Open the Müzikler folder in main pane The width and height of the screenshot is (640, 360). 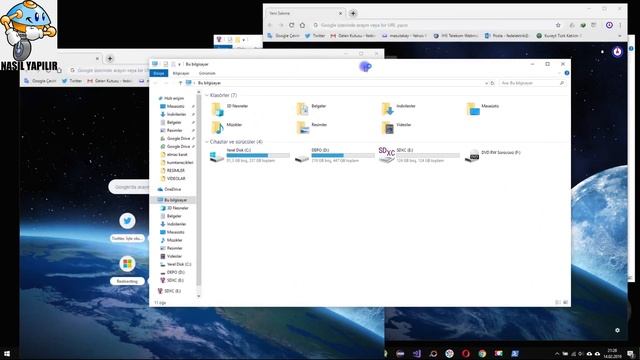pos(227,127)
